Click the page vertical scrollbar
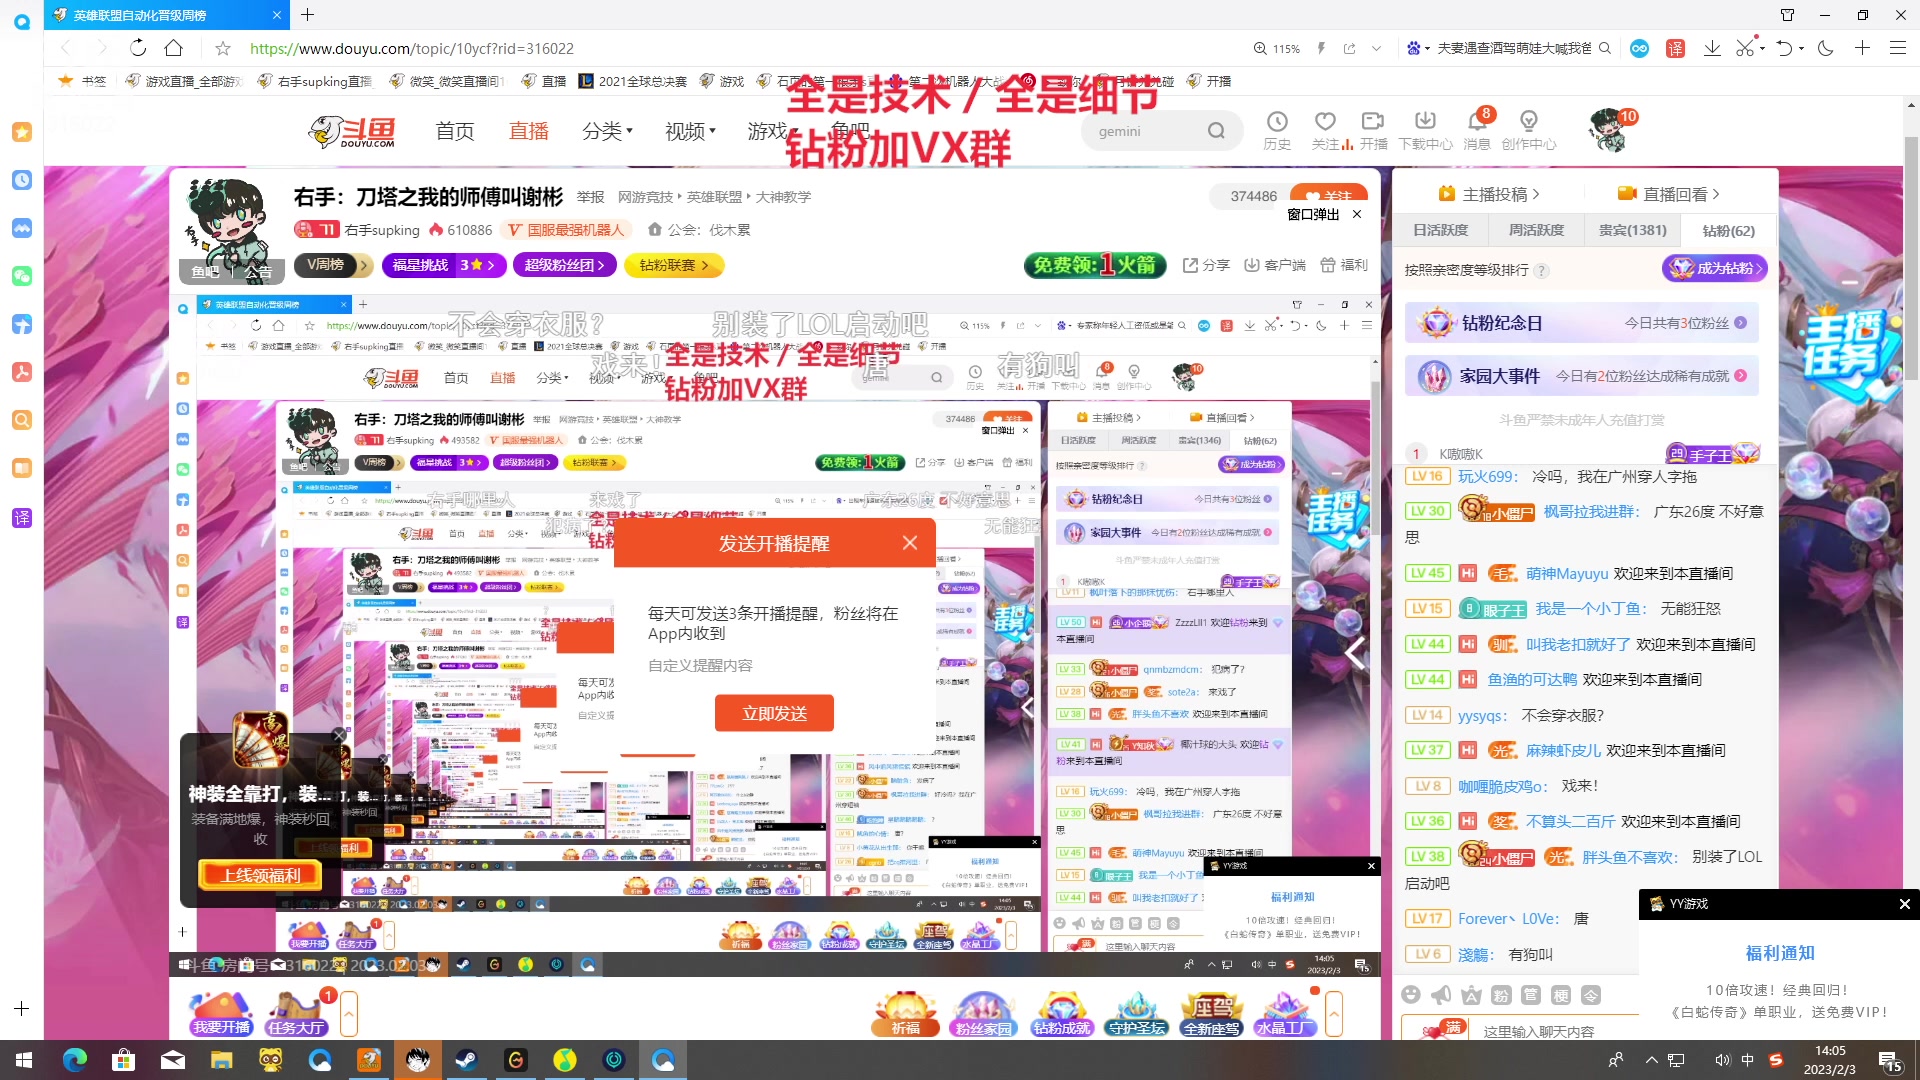The image size is (1920, 1080). pyautogui.click(x=1911, y=257)
